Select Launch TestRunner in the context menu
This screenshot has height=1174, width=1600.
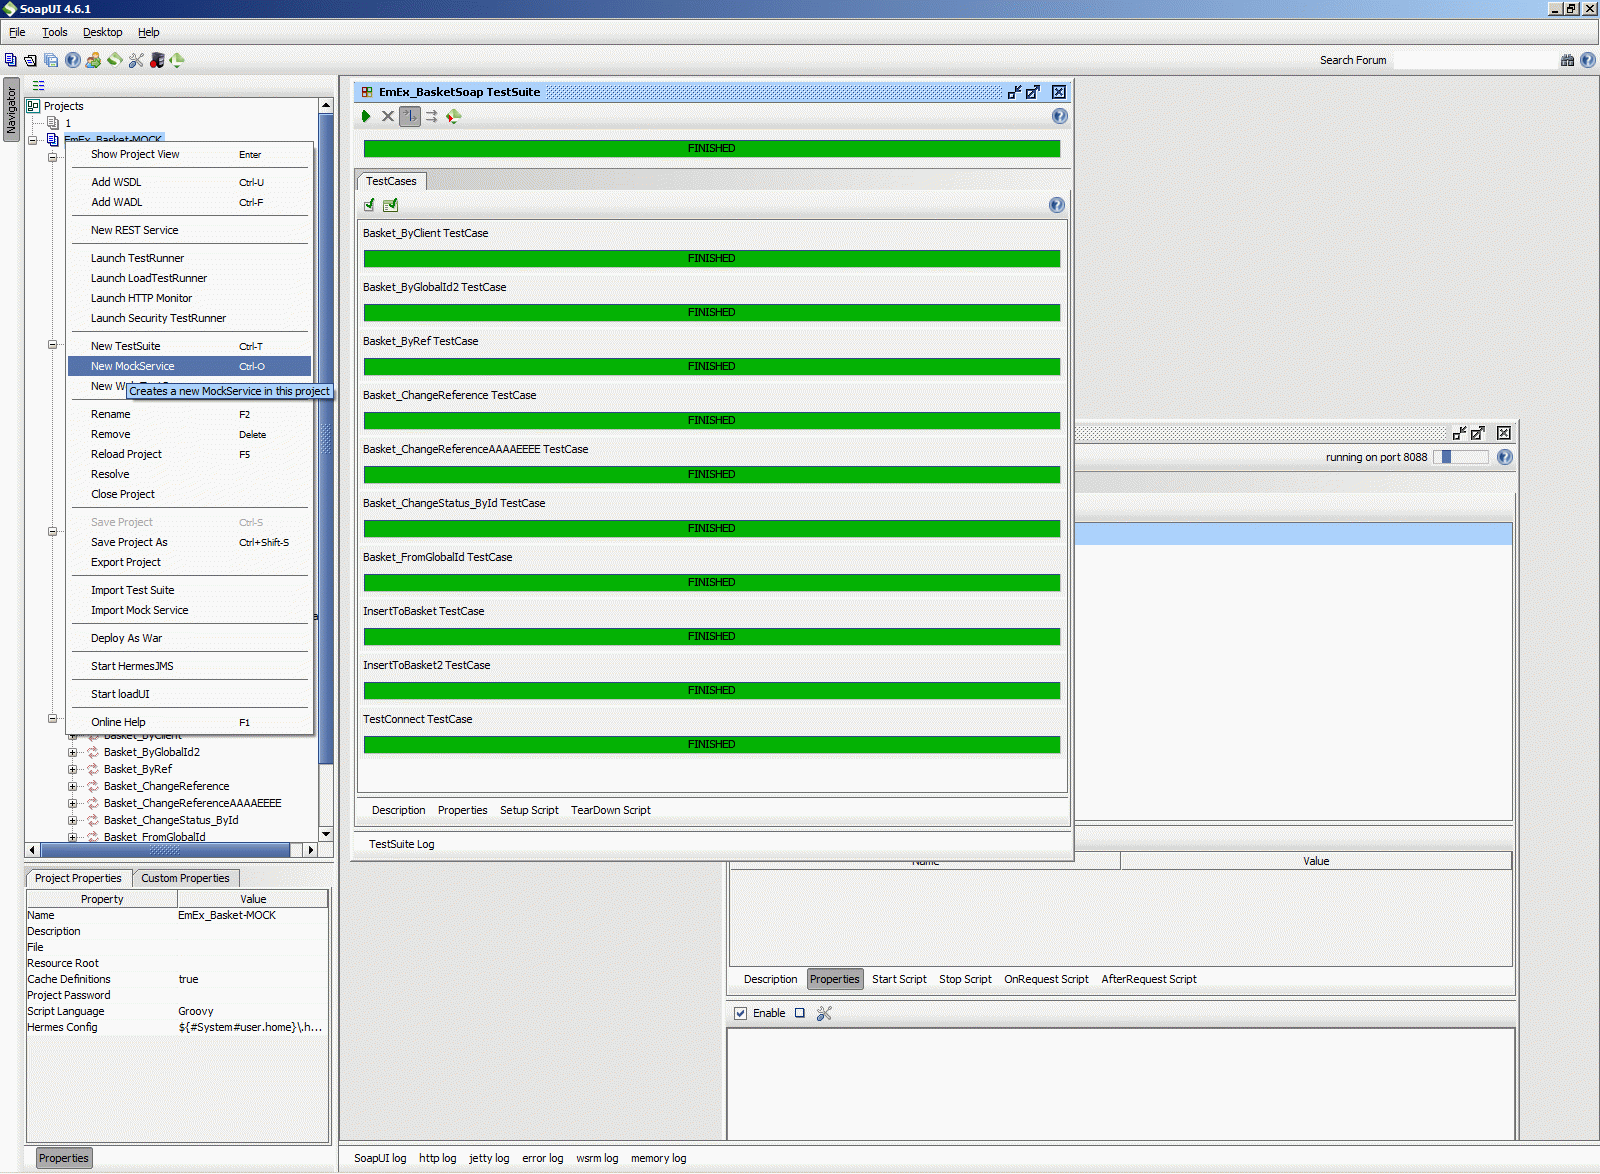pyautogui.click(x=189, y=258)
